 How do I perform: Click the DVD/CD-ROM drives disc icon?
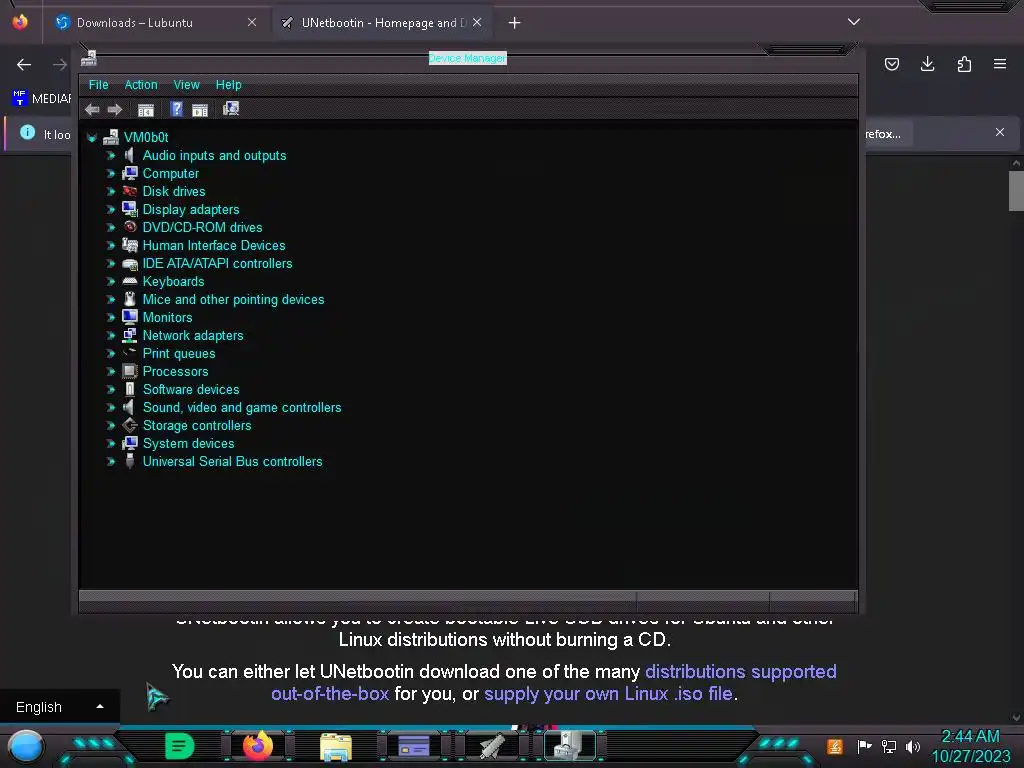click(x=130, y=227)
